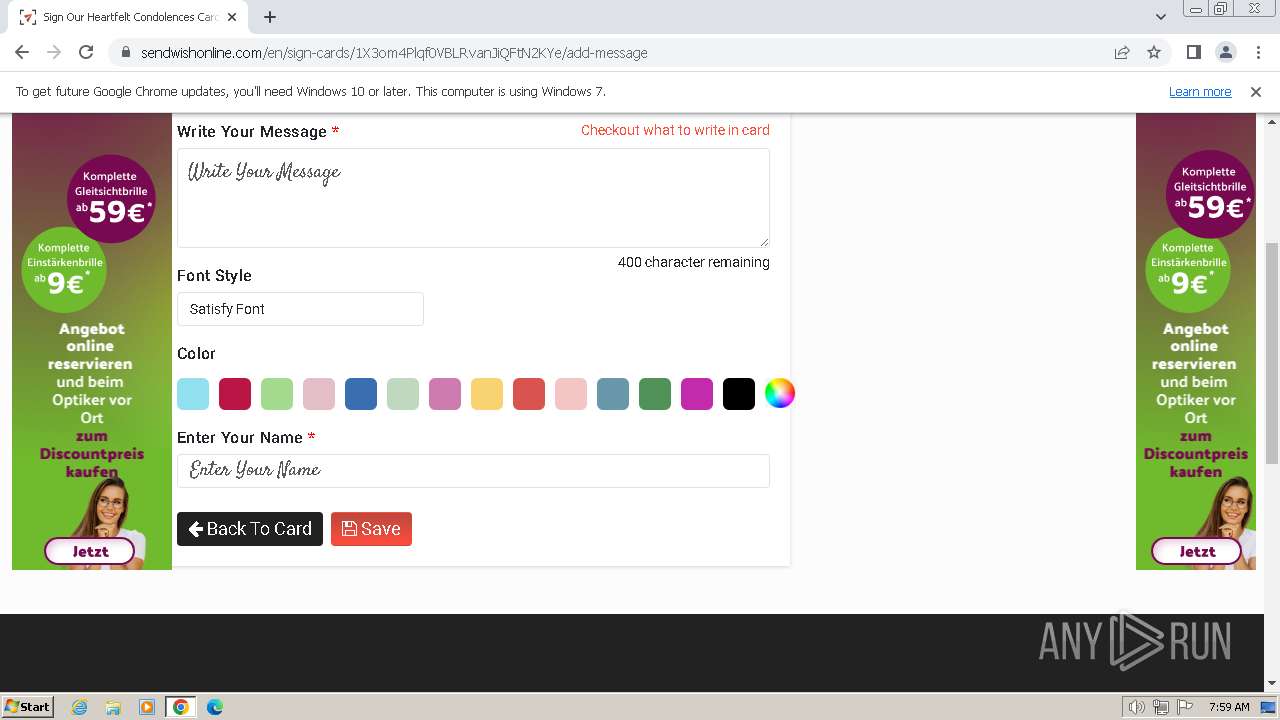Pick the yellow color swatch

tap(487, 394)
